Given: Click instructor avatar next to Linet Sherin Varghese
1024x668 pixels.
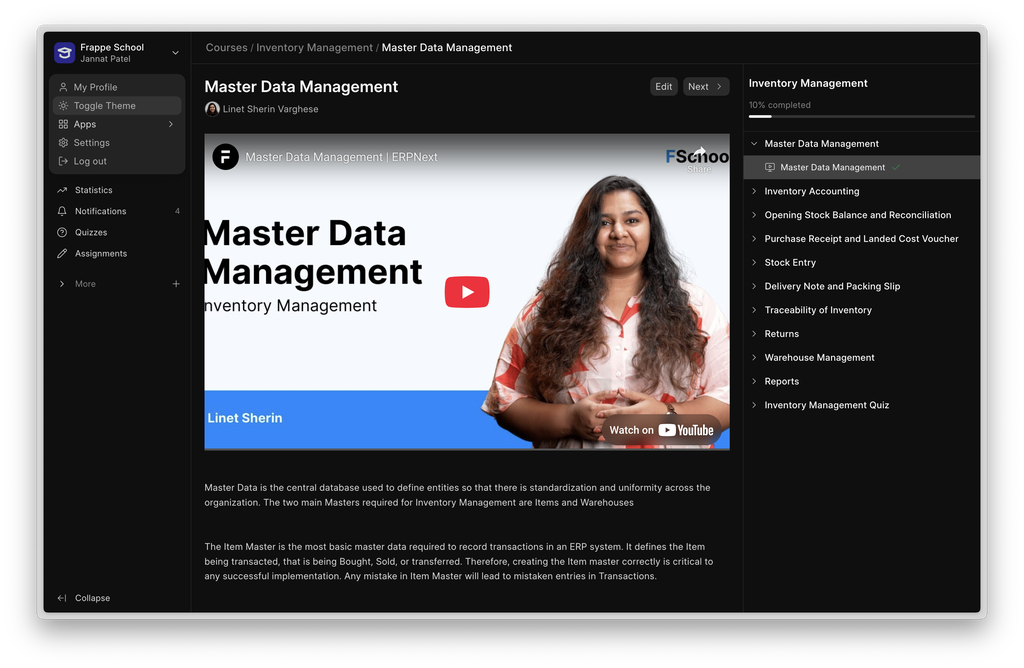Looking at the screenshot, I should pos(212,109).
